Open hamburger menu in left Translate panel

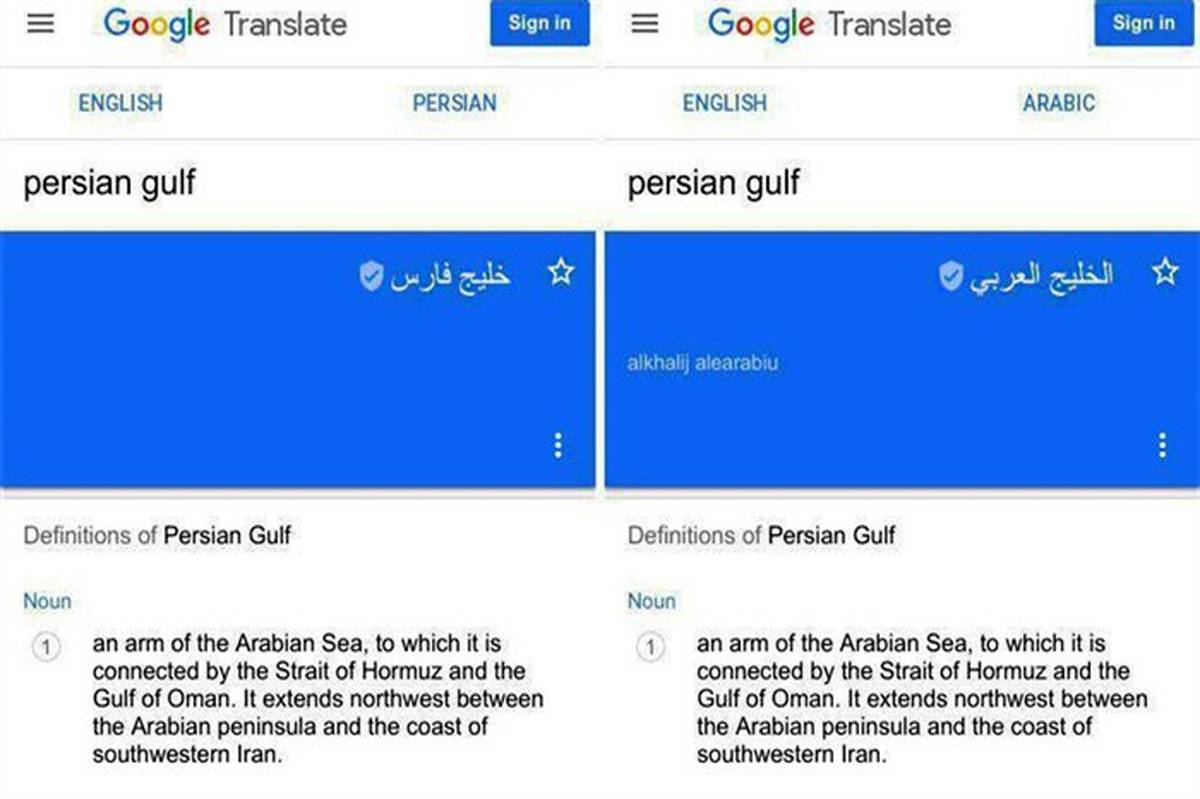coord(40,24)
